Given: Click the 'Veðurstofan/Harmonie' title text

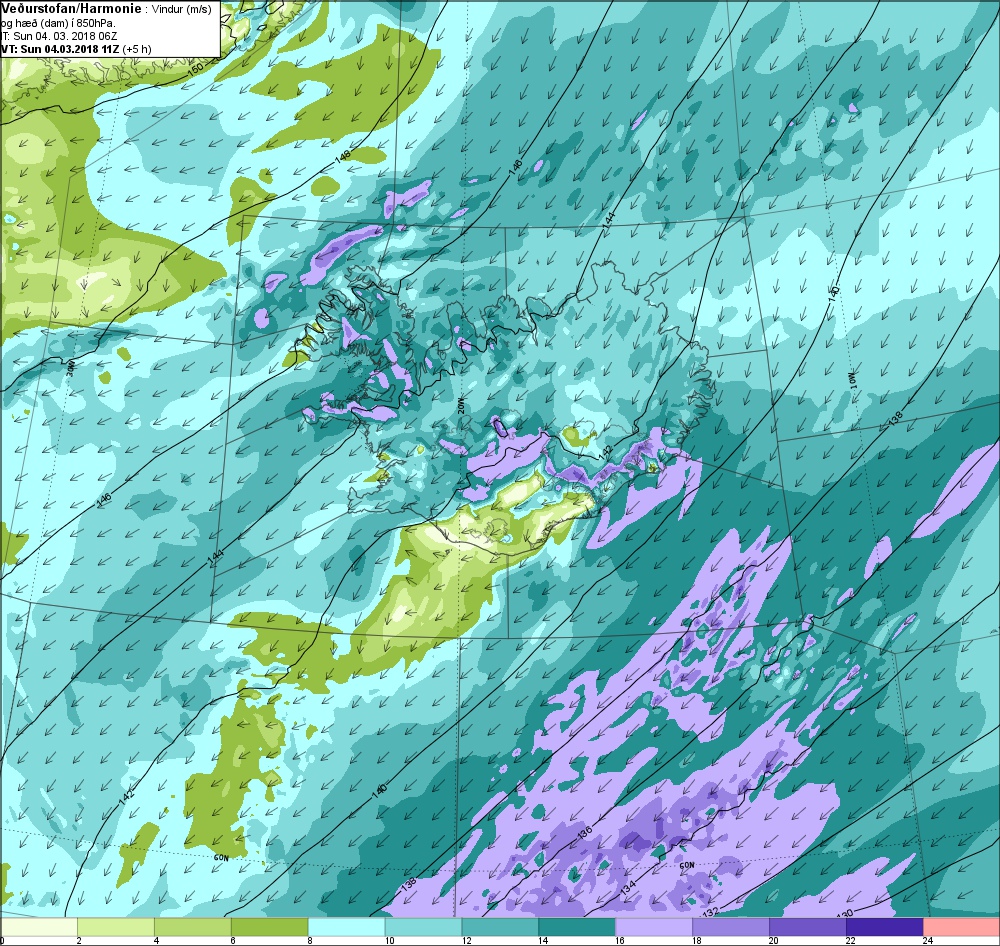Looking at the screenshot, I should click(71, 8).
